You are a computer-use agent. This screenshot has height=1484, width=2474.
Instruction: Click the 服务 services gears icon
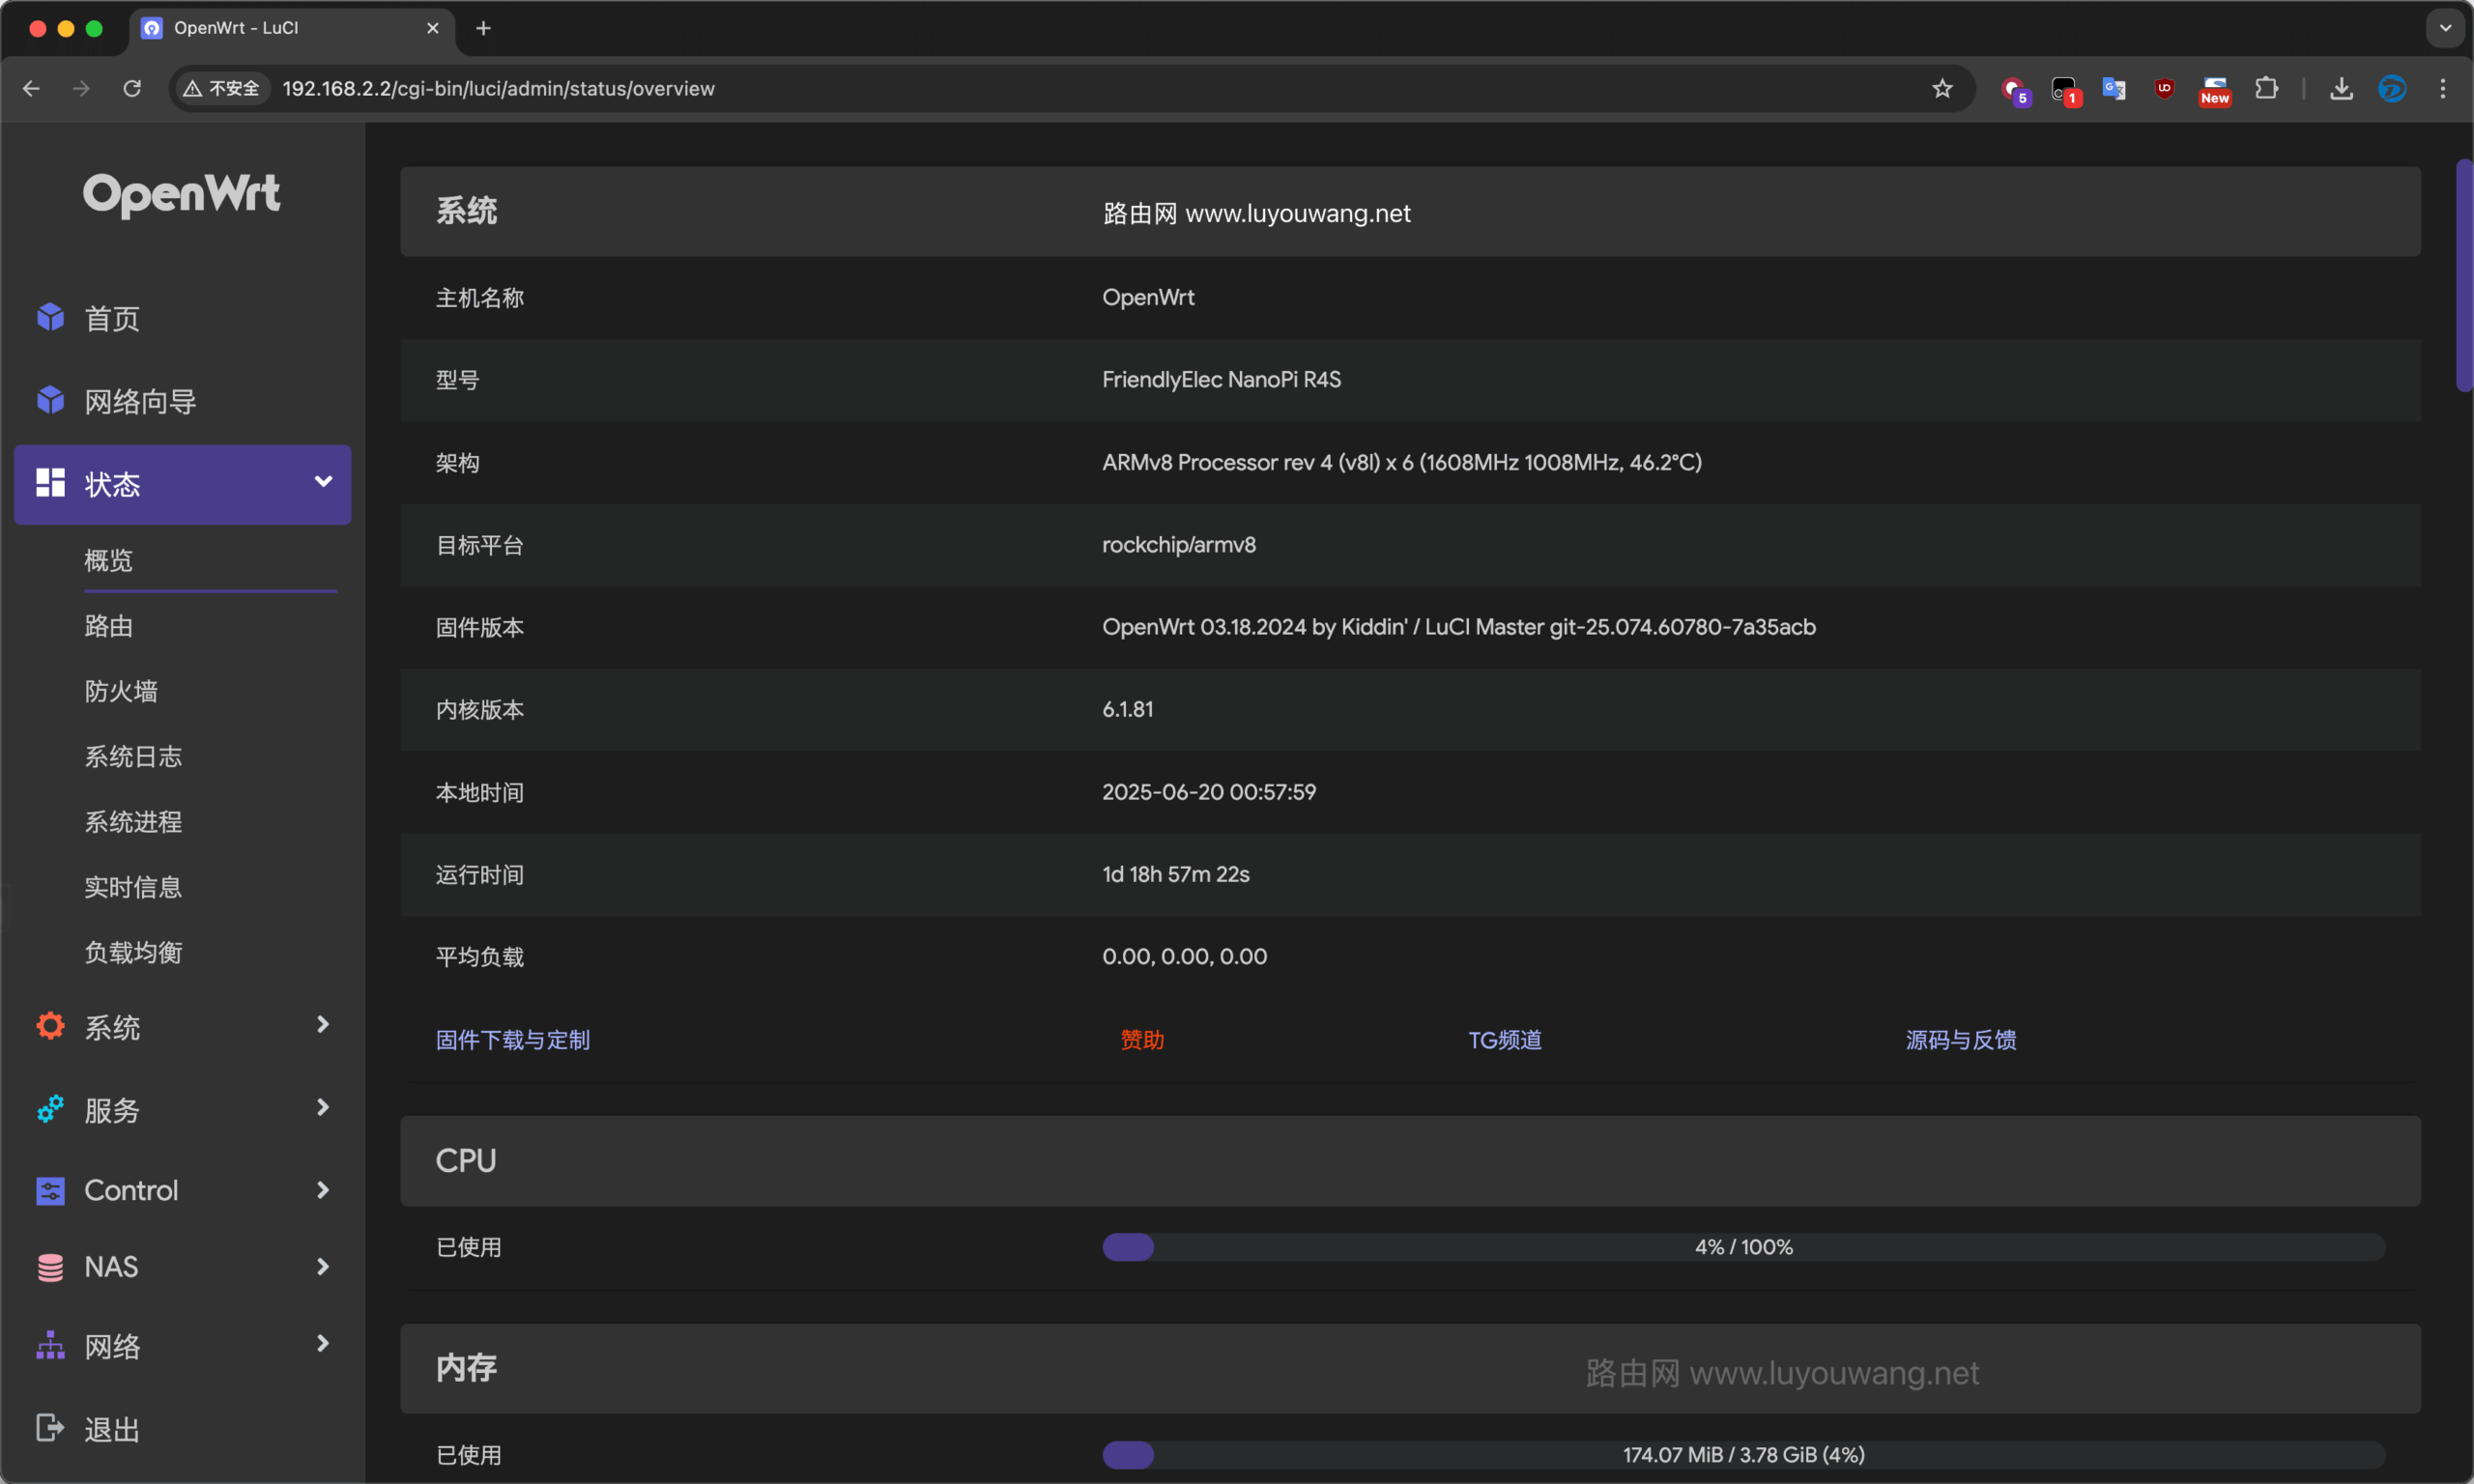point(50,1109)
